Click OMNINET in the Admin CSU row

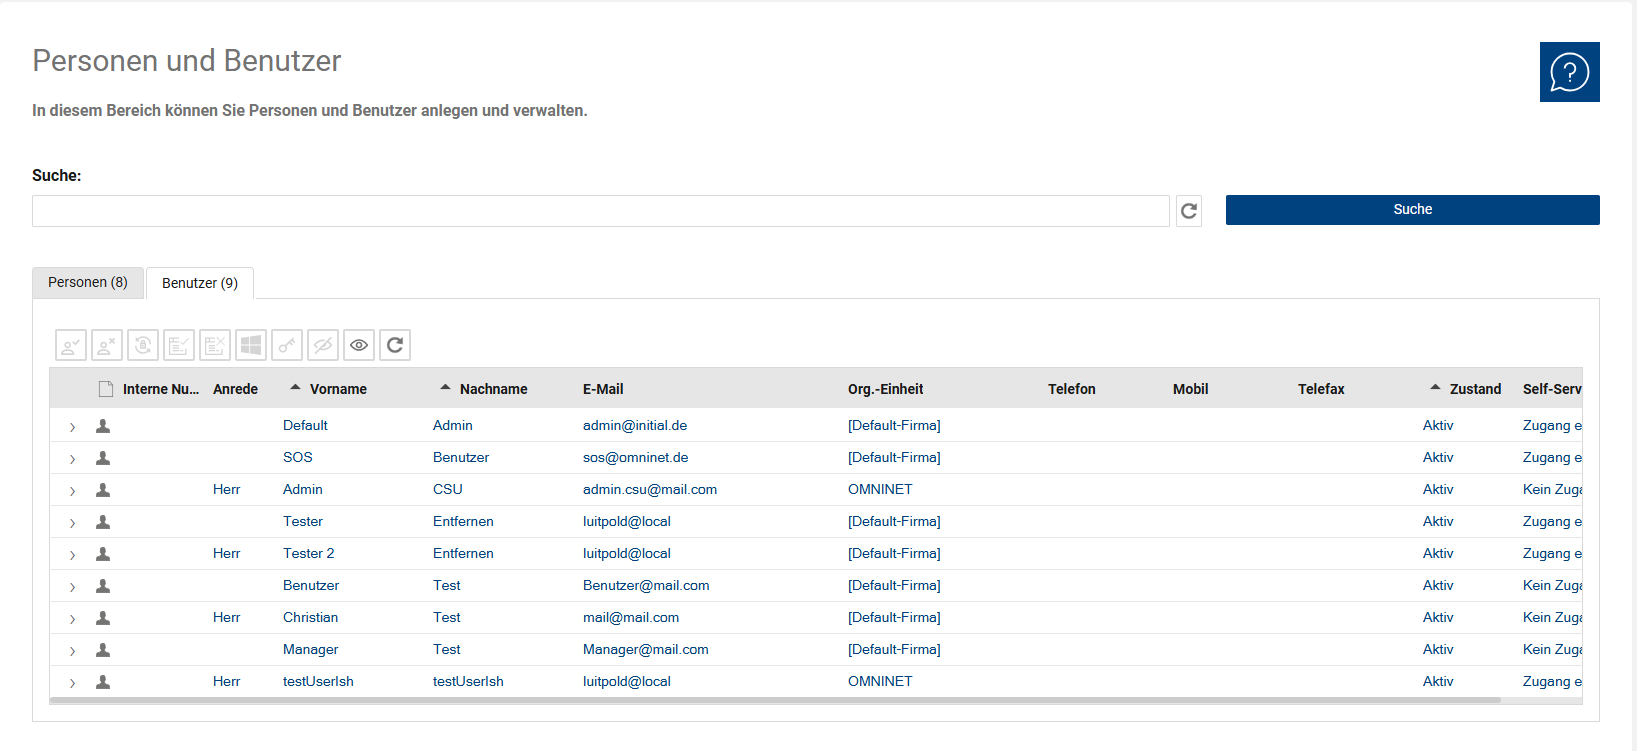pos(880,489)
